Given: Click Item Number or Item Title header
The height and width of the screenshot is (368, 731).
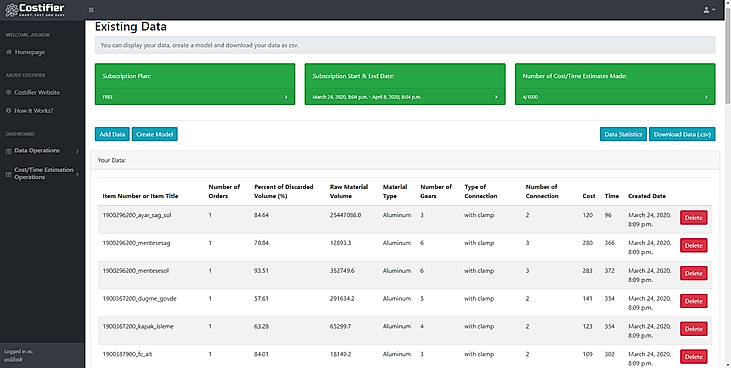Looking at the screenshot, I should (x=140, y=196).
